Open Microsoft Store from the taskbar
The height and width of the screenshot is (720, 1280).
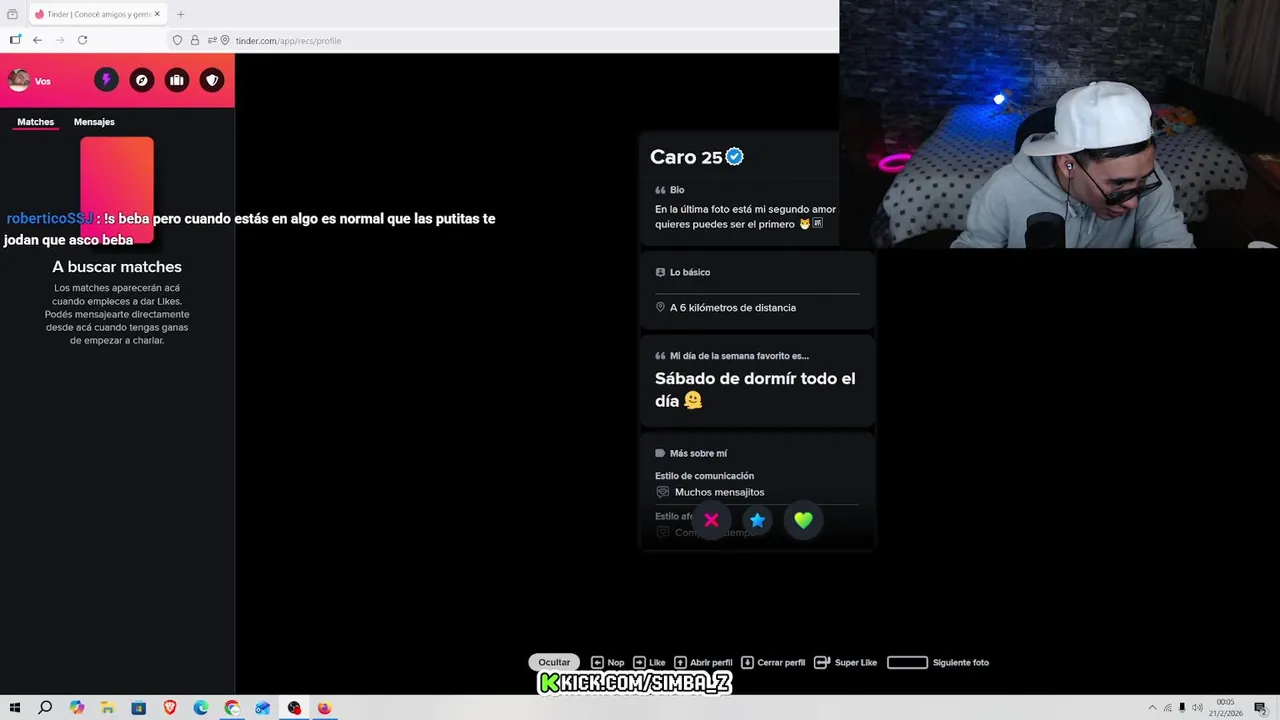138,708
